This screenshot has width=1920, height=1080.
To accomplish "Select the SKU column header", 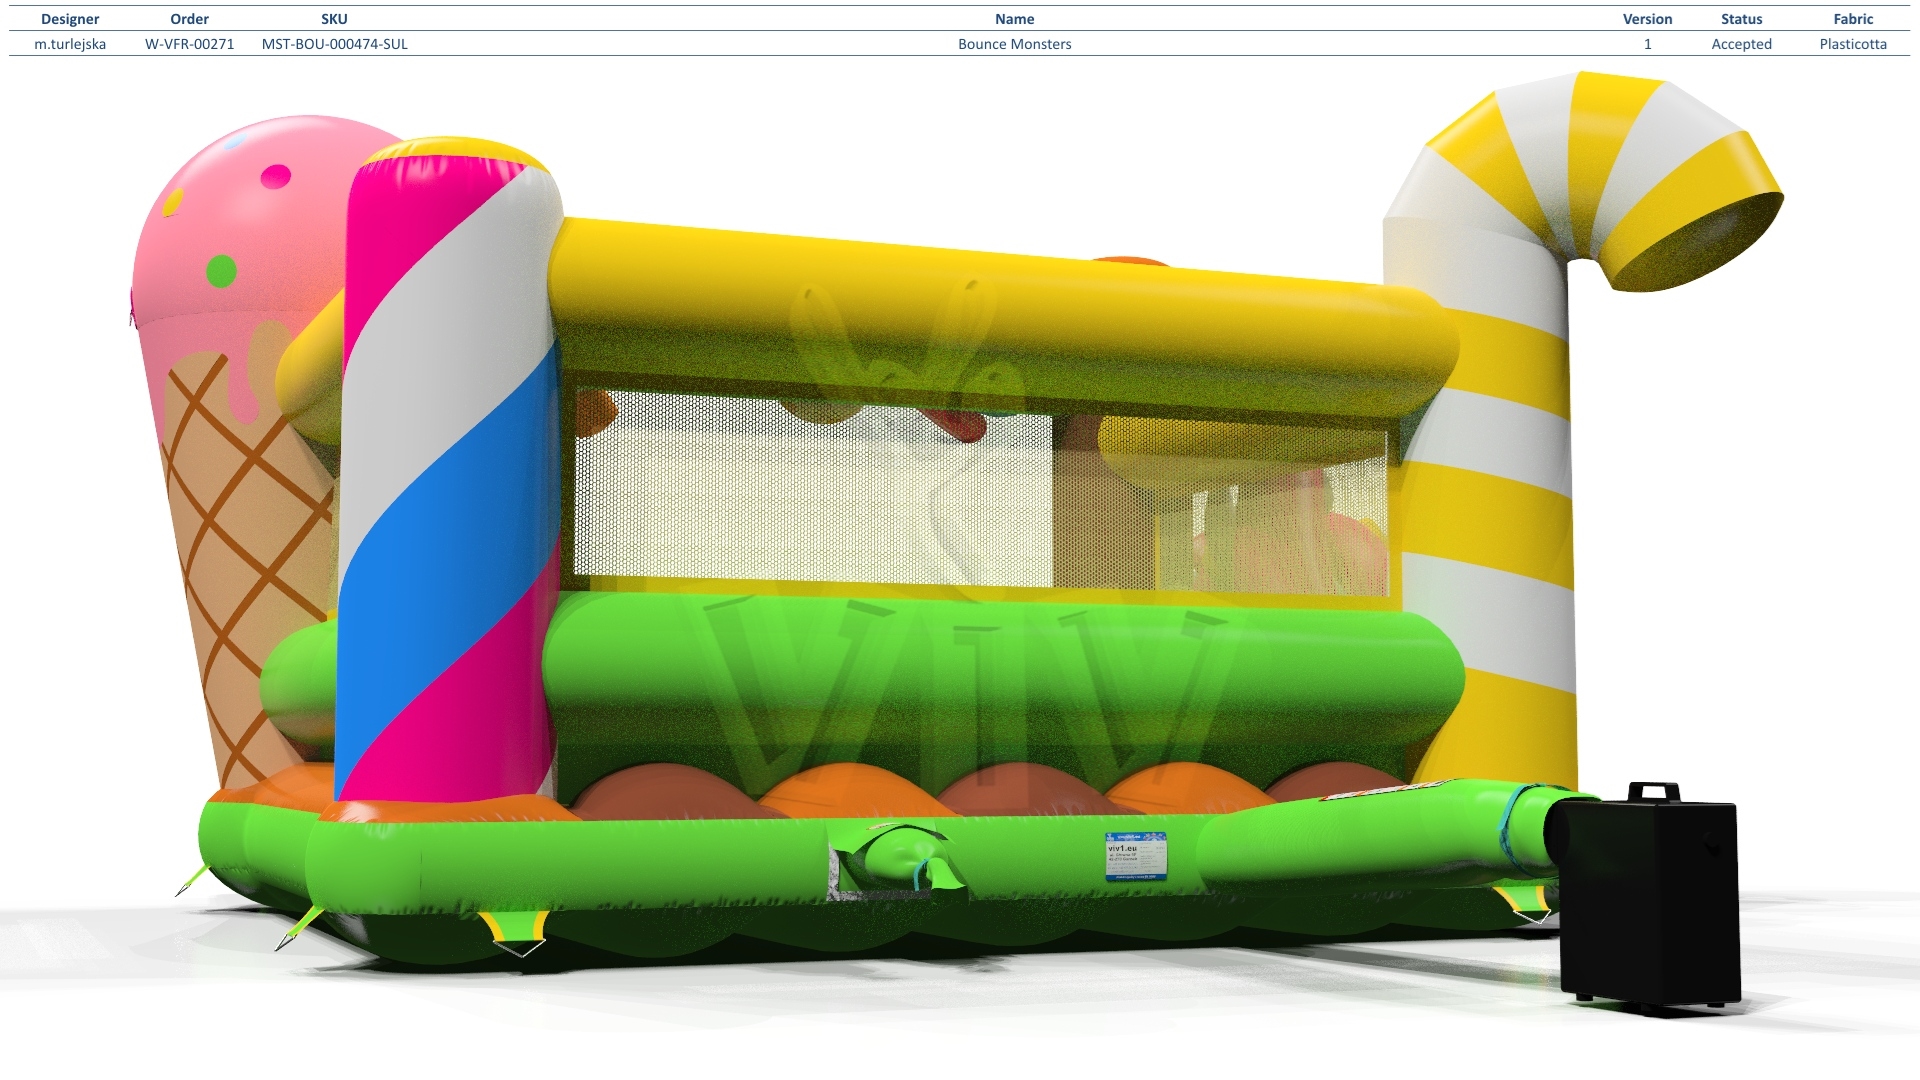I will pyautogui.click(x=334, y=19).
